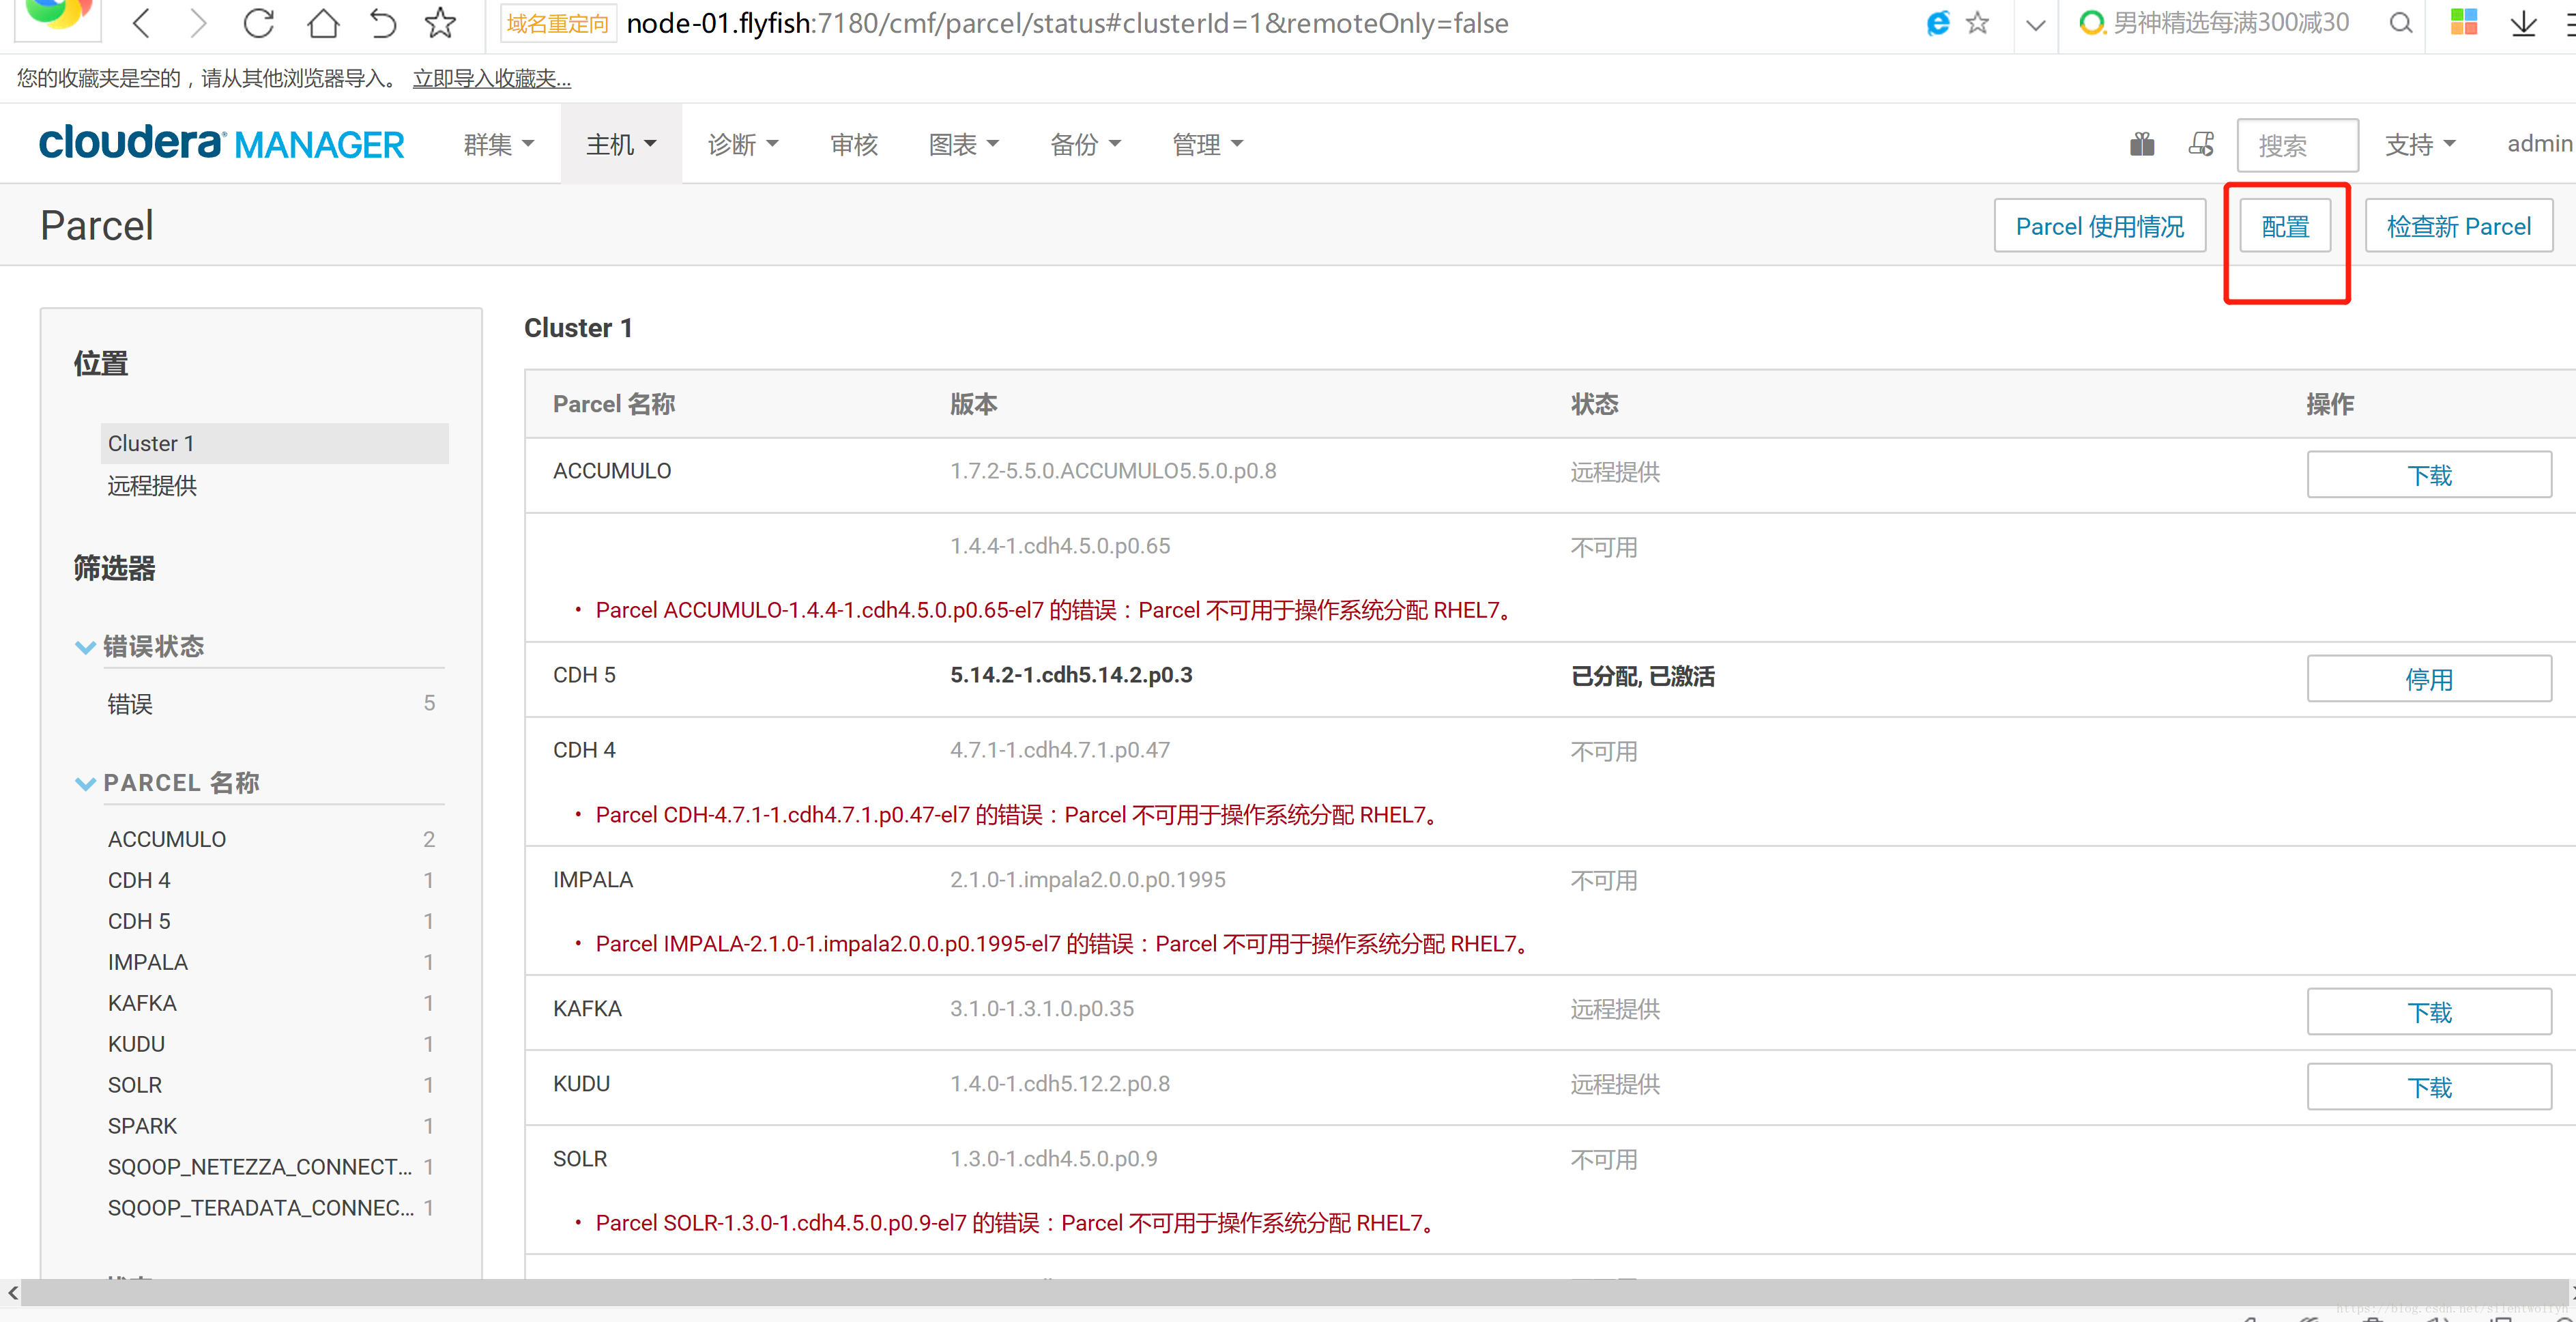Open the 图表 menu

963,144
